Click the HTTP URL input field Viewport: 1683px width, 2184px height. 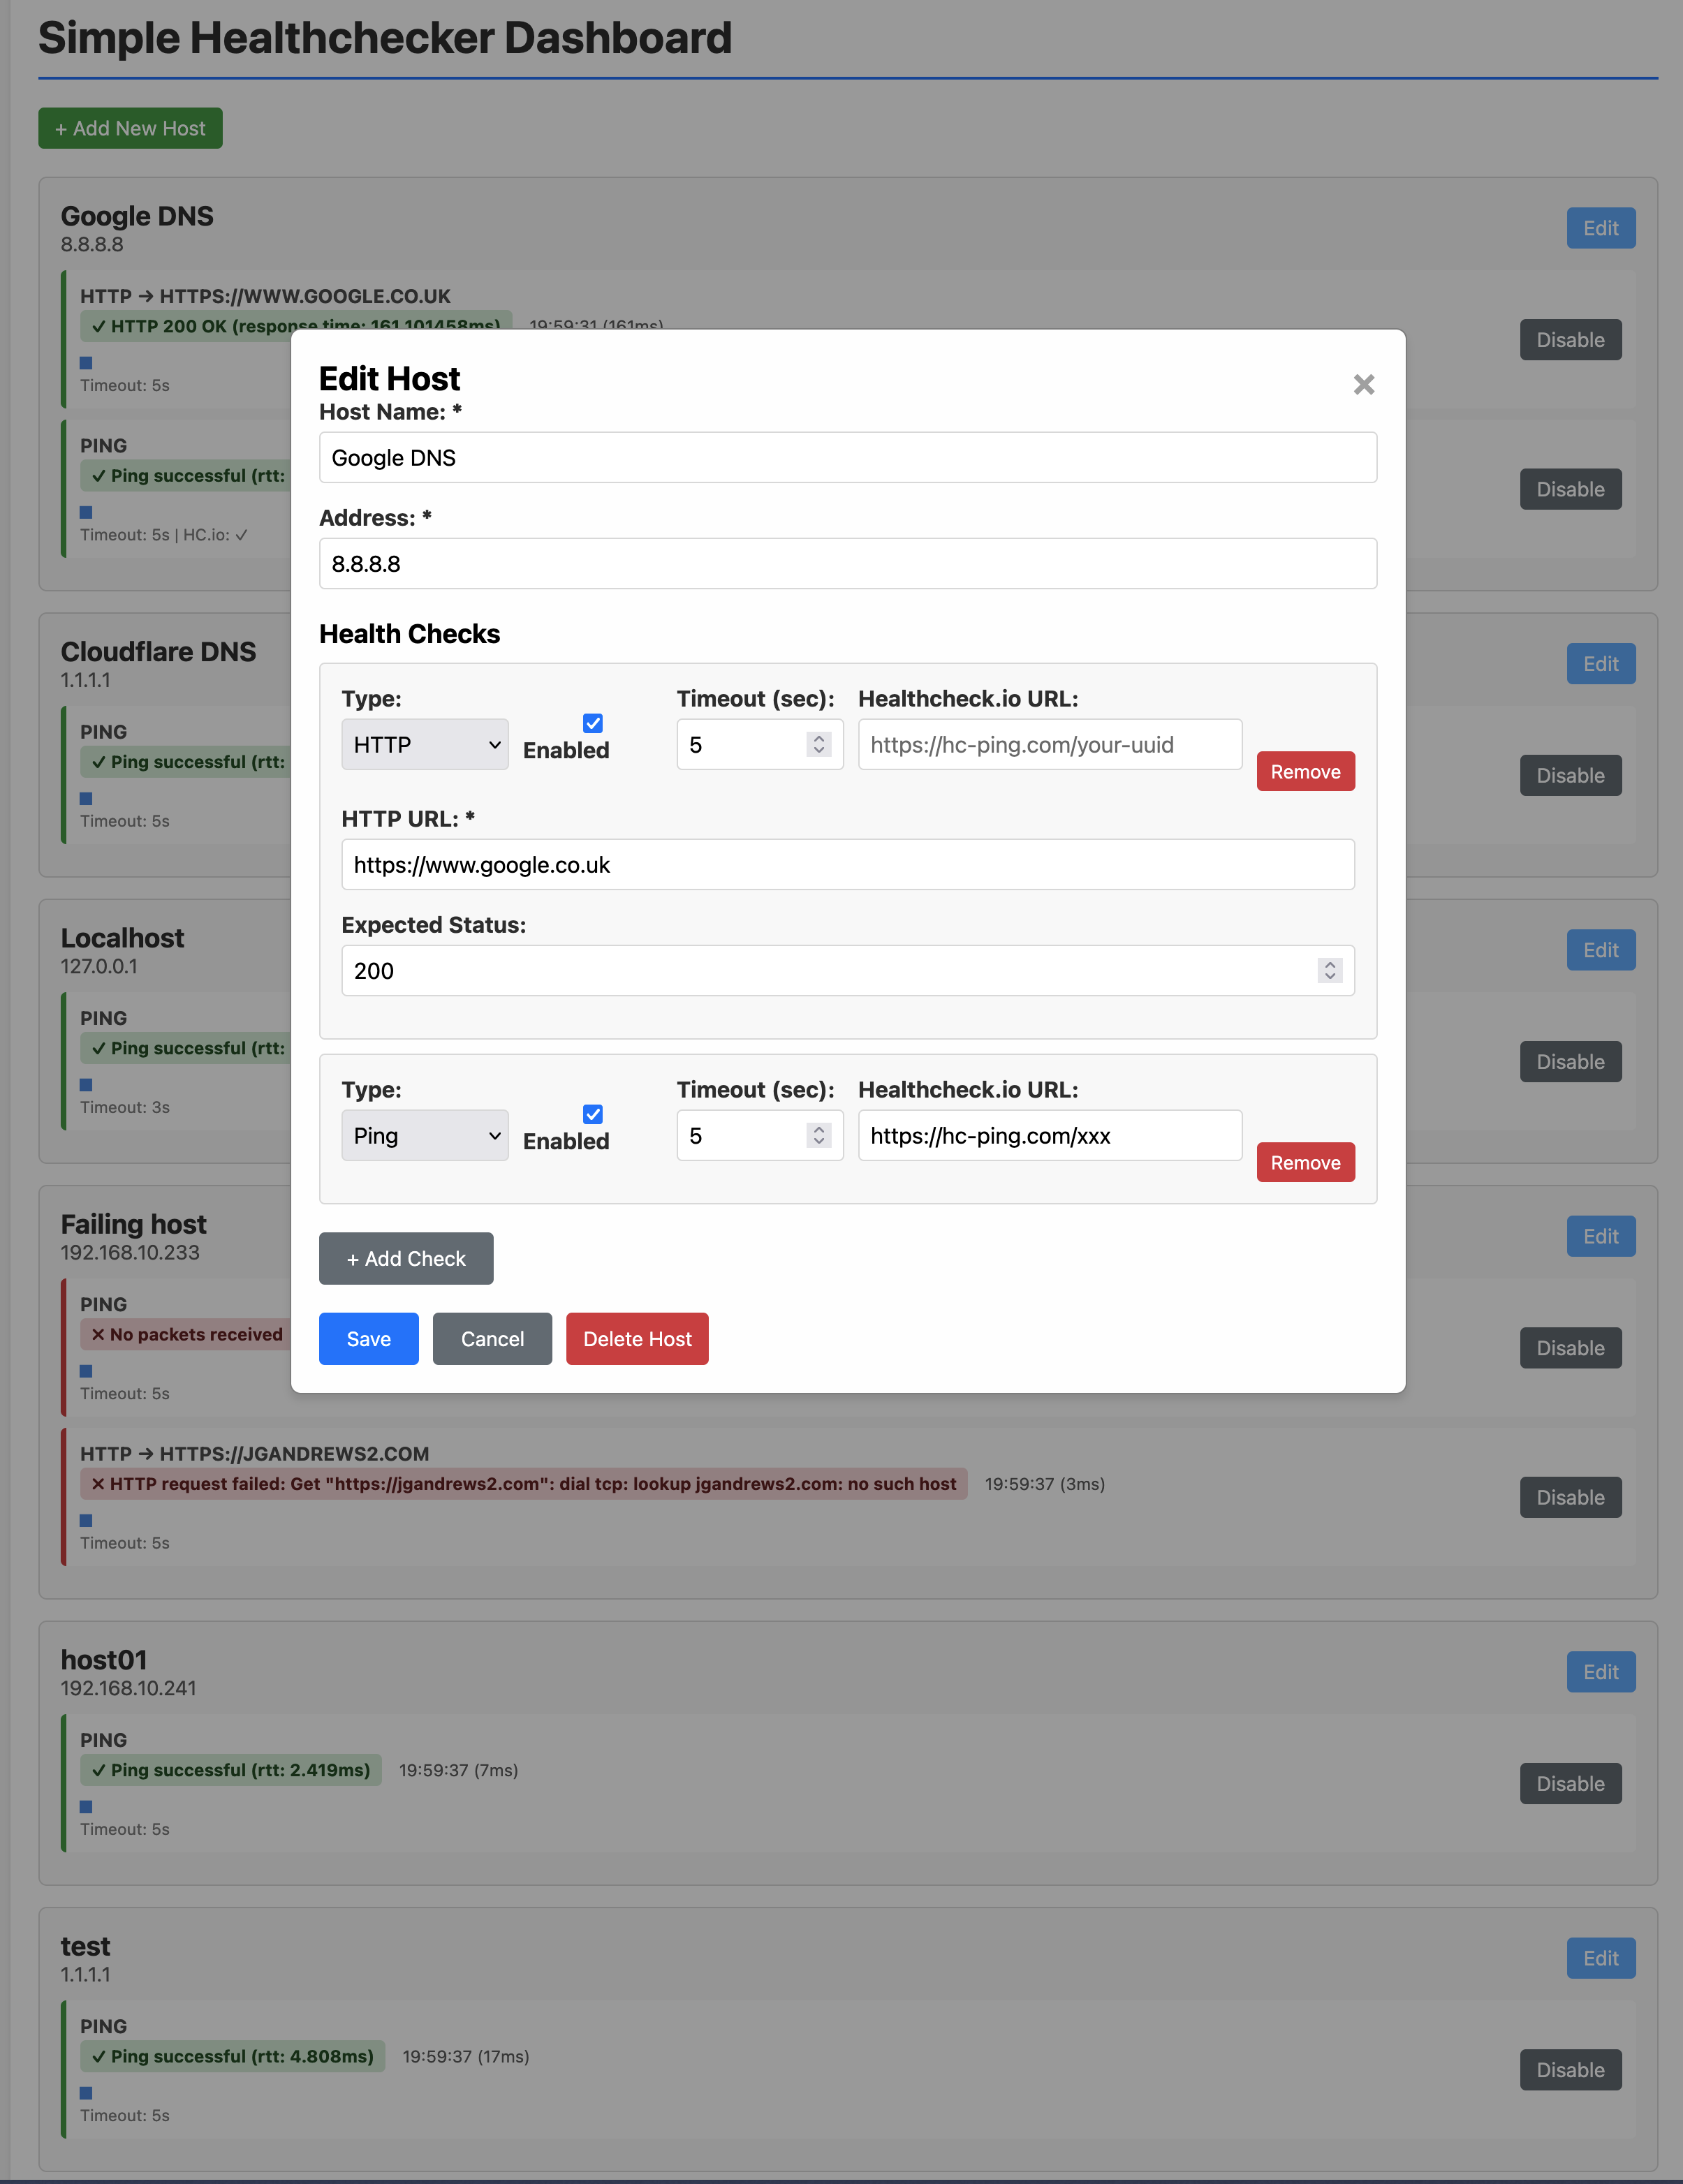point(847,865)
